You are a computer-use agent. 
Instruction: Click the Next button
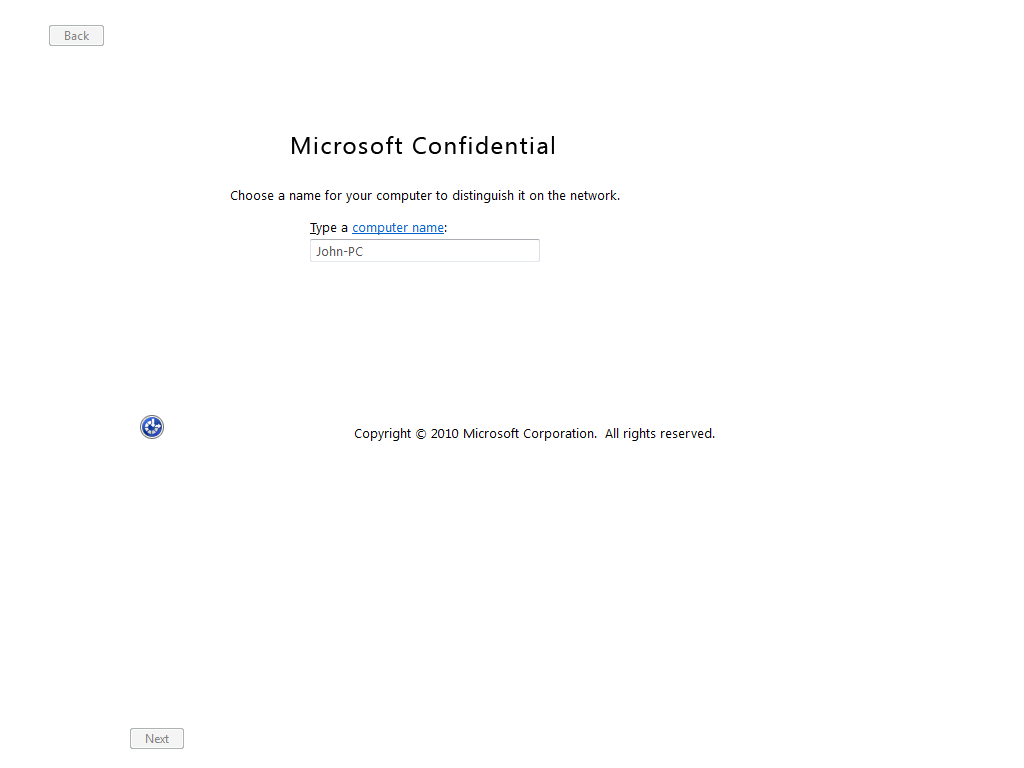157,739
